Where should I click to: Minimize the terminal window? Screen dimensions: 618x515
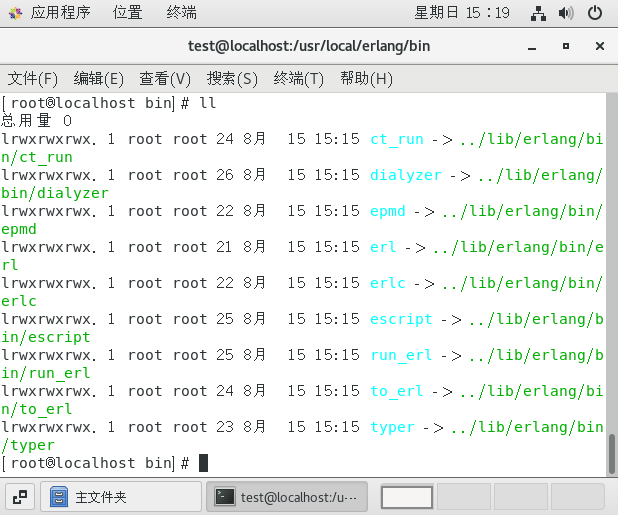[x=532, y=47]
